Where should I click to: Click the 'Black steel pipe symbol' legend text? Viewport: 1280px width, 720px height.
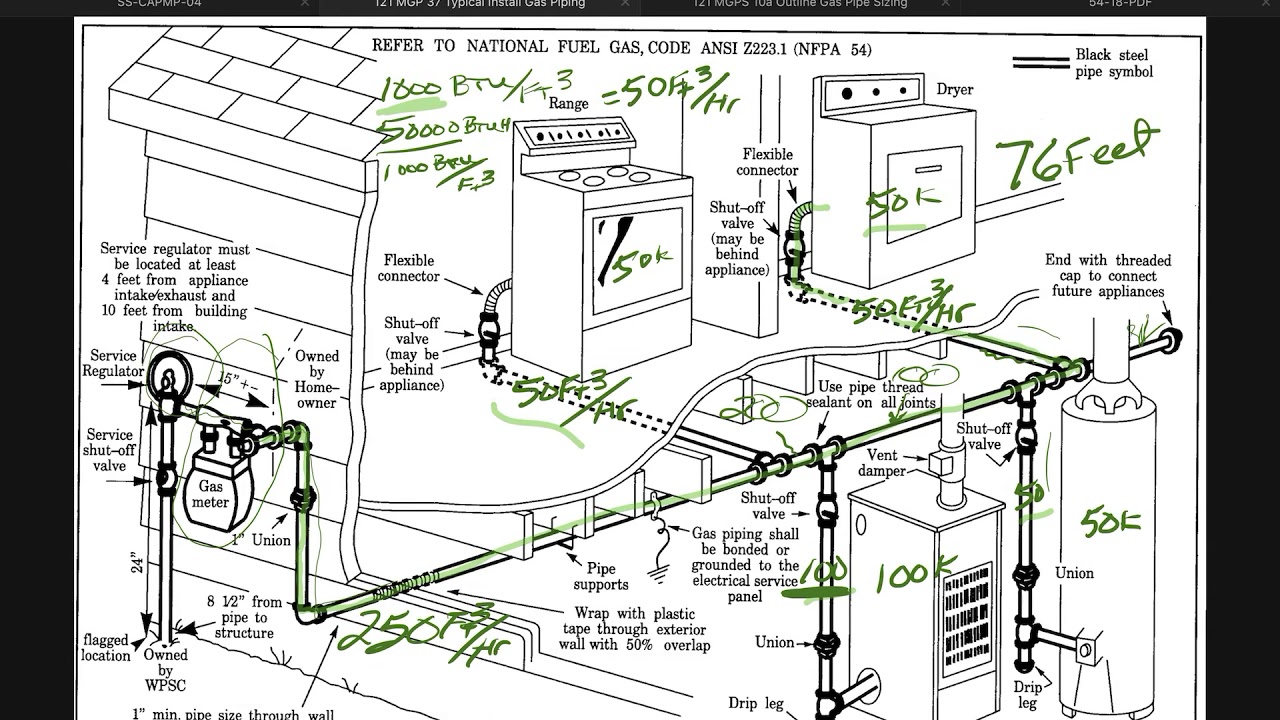(x=1114, y=63)
